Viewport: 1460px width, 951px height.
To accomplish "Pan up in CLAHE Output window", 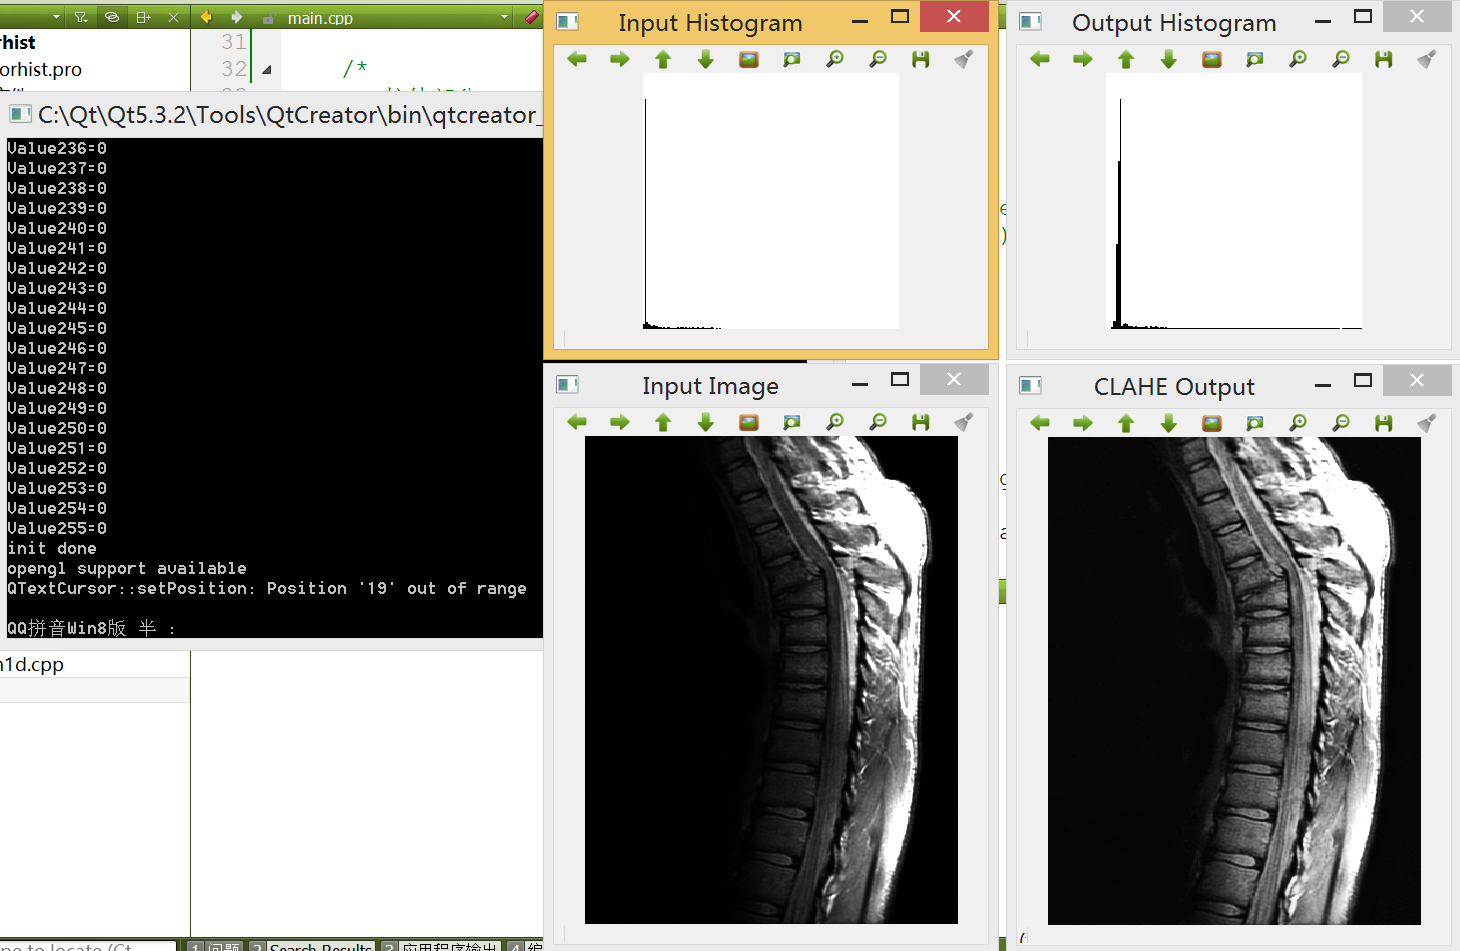I will [1126, 423].
